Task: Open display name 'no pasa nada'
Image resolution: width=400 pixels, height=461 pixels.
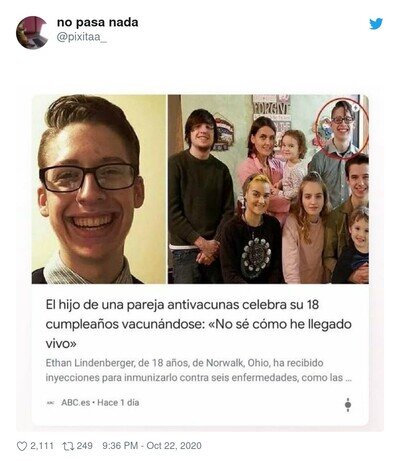Action: pyautogui.click(x=98, y=23)
